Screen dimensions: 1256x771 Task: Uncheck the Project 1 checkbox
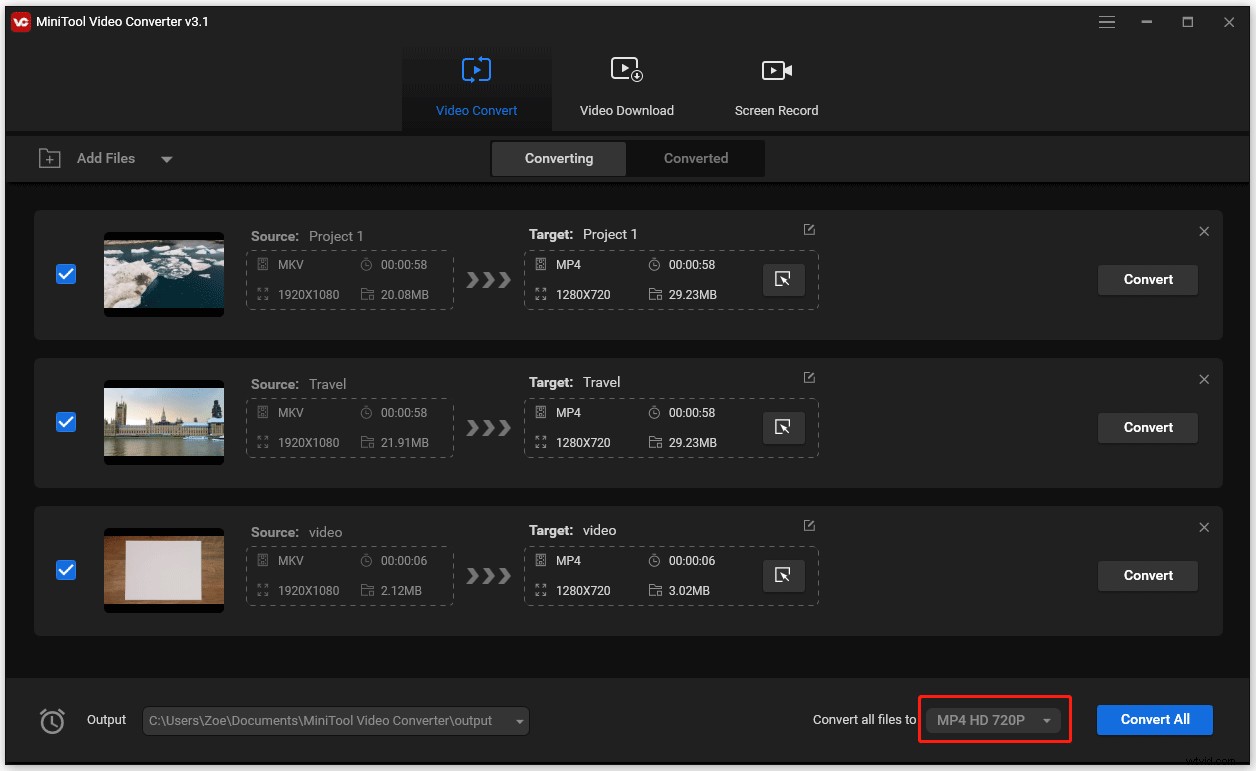(66, 273)
